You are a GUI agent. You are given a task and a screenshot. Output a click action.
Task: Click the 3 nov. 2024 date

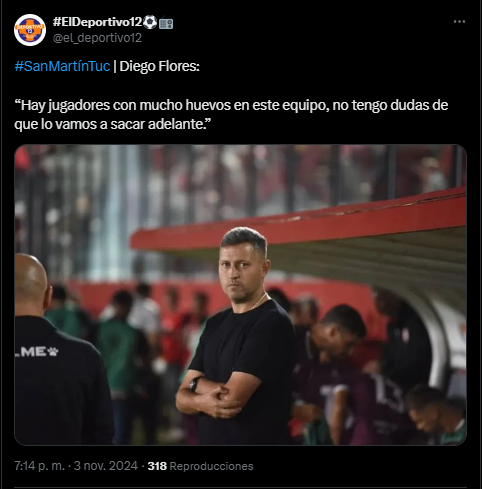pyautogui.click(x=106, y=466)
